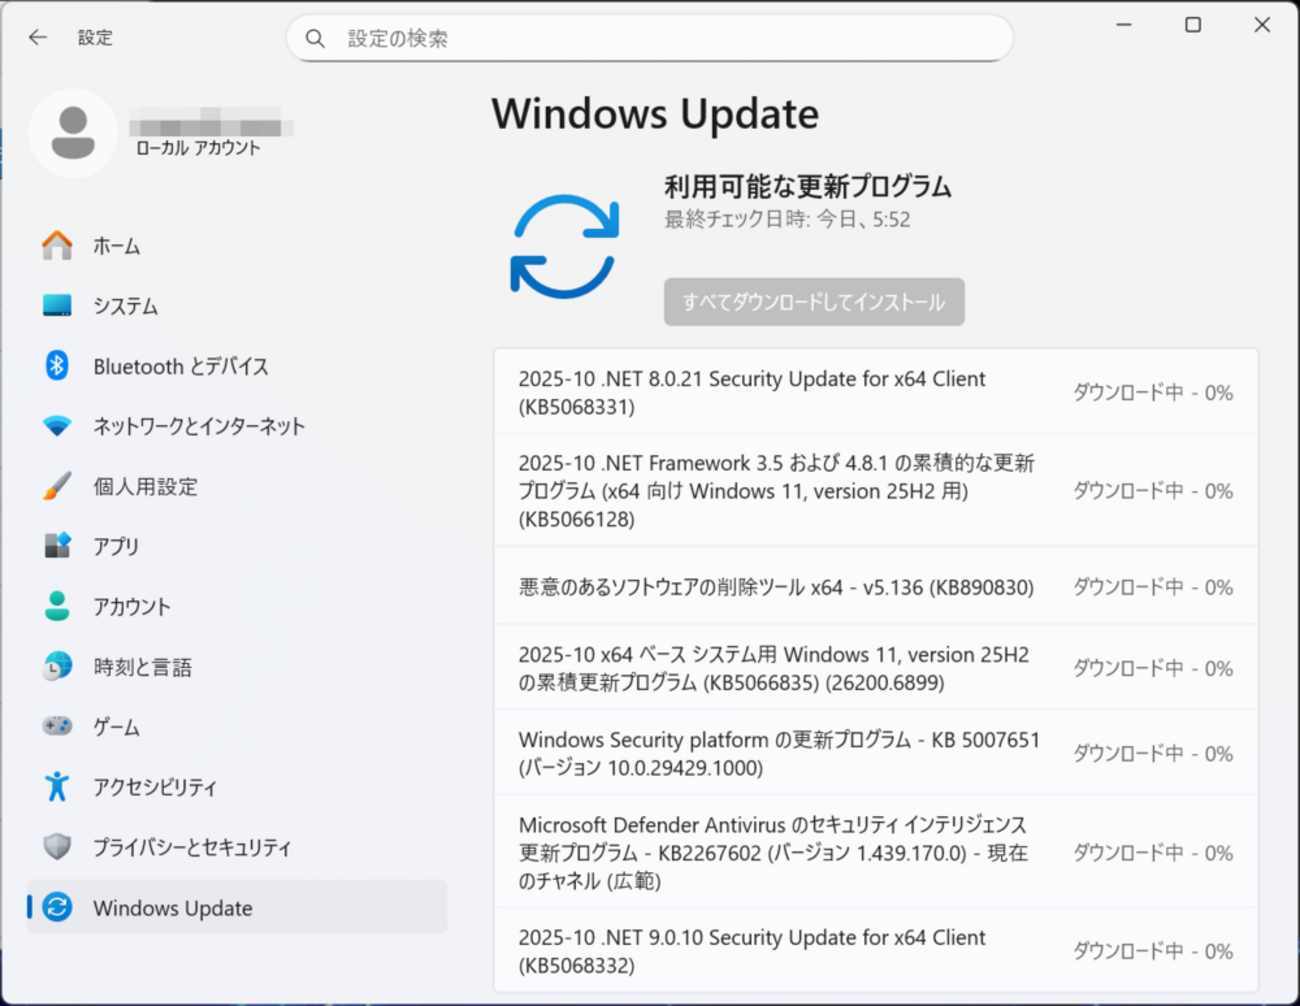This screenshot has height=1006, width=1300.
Task: Click すべてダウンロードしてインストール button
Action: (x=814, y=302)
